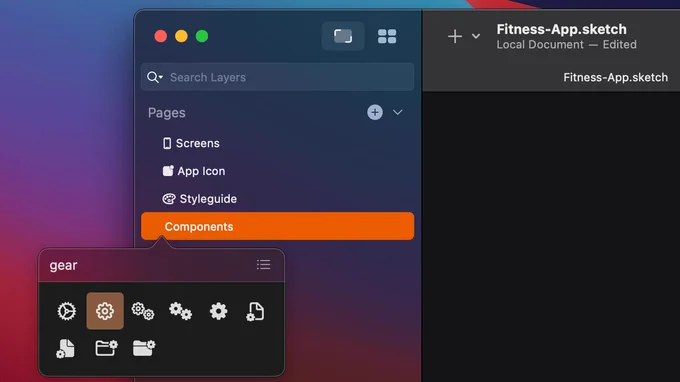The image size is (680, 382).
Task: Click the gear search field in popover
Action: [x=147, y=265]
